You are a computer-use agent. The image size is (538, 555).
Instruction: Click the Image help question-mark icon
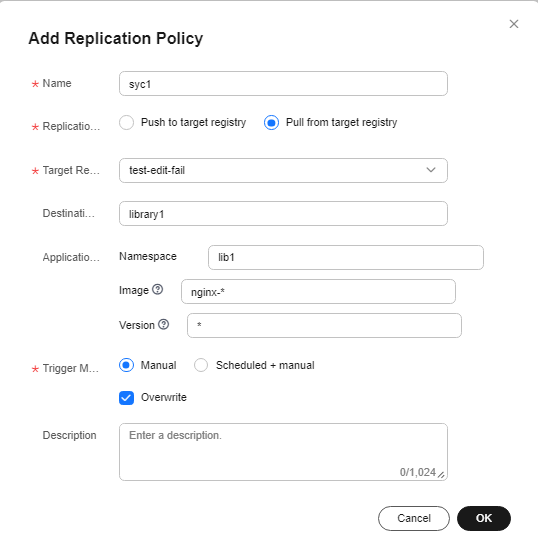(158, 290)
